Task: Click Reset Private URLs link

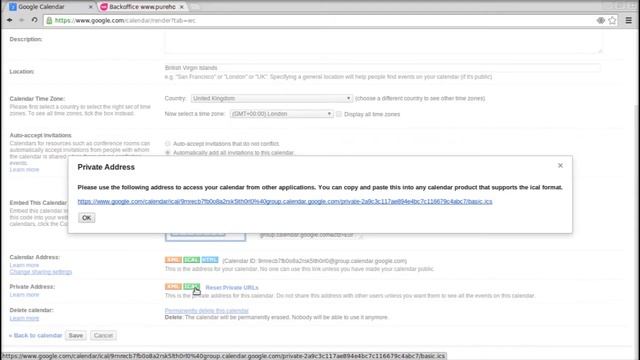Action: click(232, 288)
